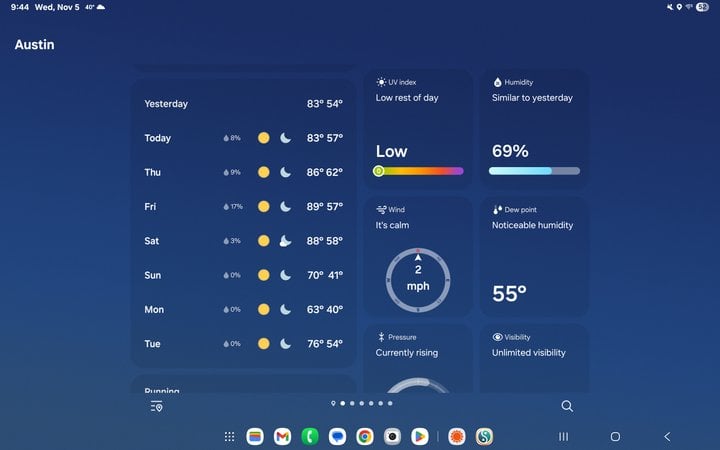The width and height of the screenshot is (720, 450).
Task: Open the saved locations list icon
Action: pyautogui.click(x=156, y=406)
